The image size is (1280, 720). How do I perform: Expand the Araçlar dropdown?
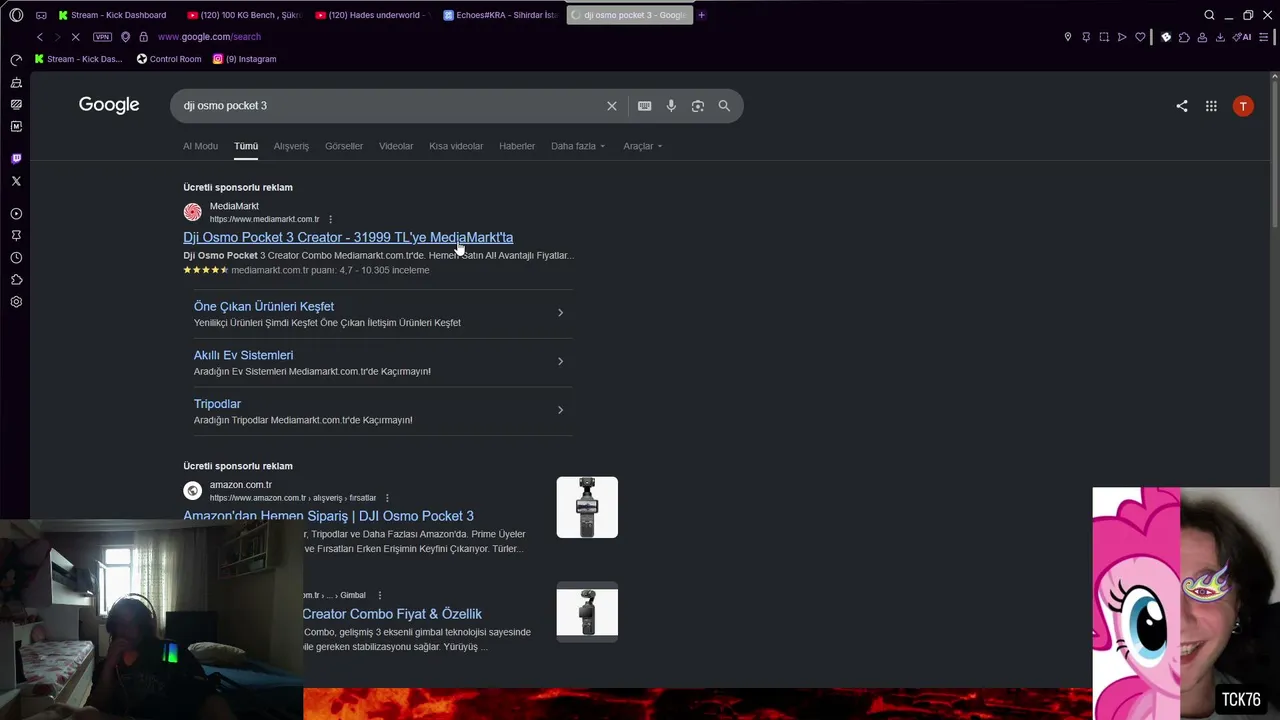point(643,146)
